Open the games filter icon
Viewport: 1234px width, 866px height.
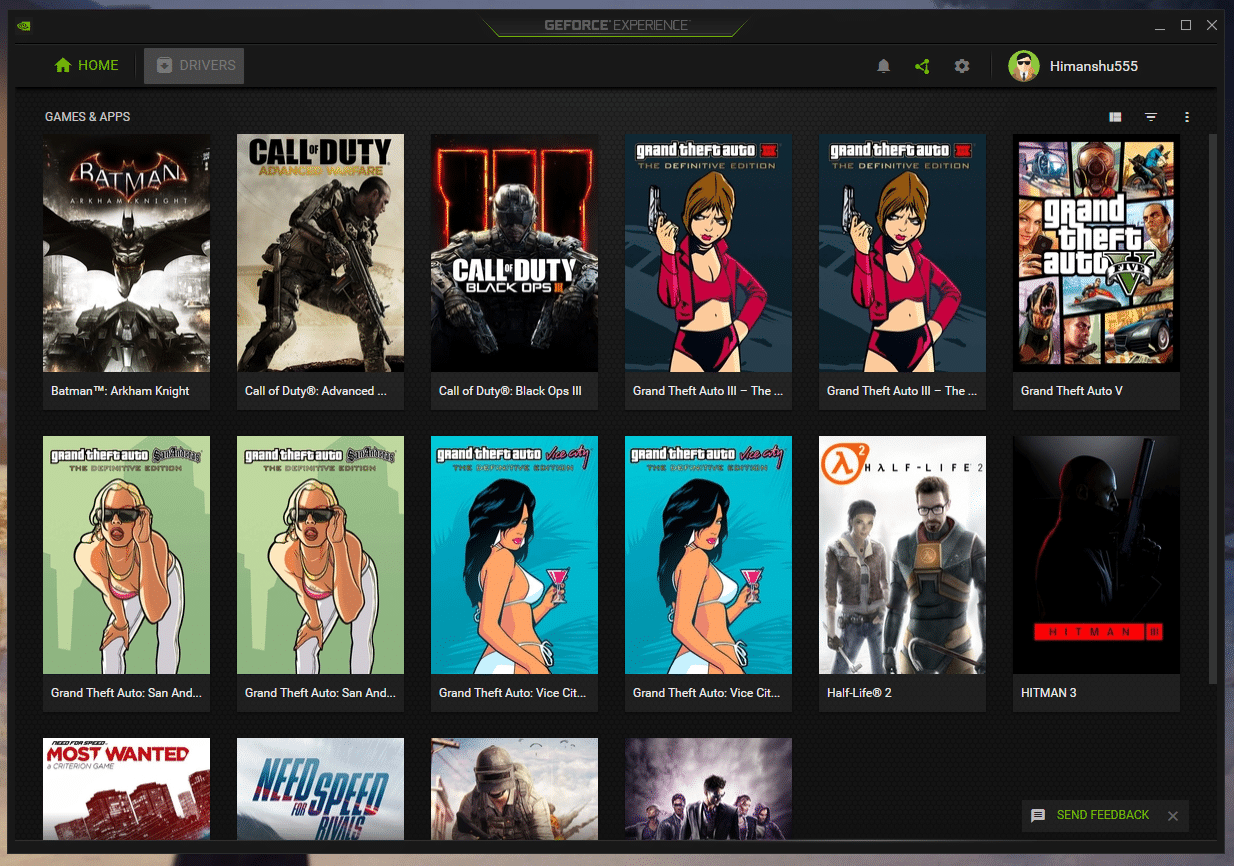1151,117
